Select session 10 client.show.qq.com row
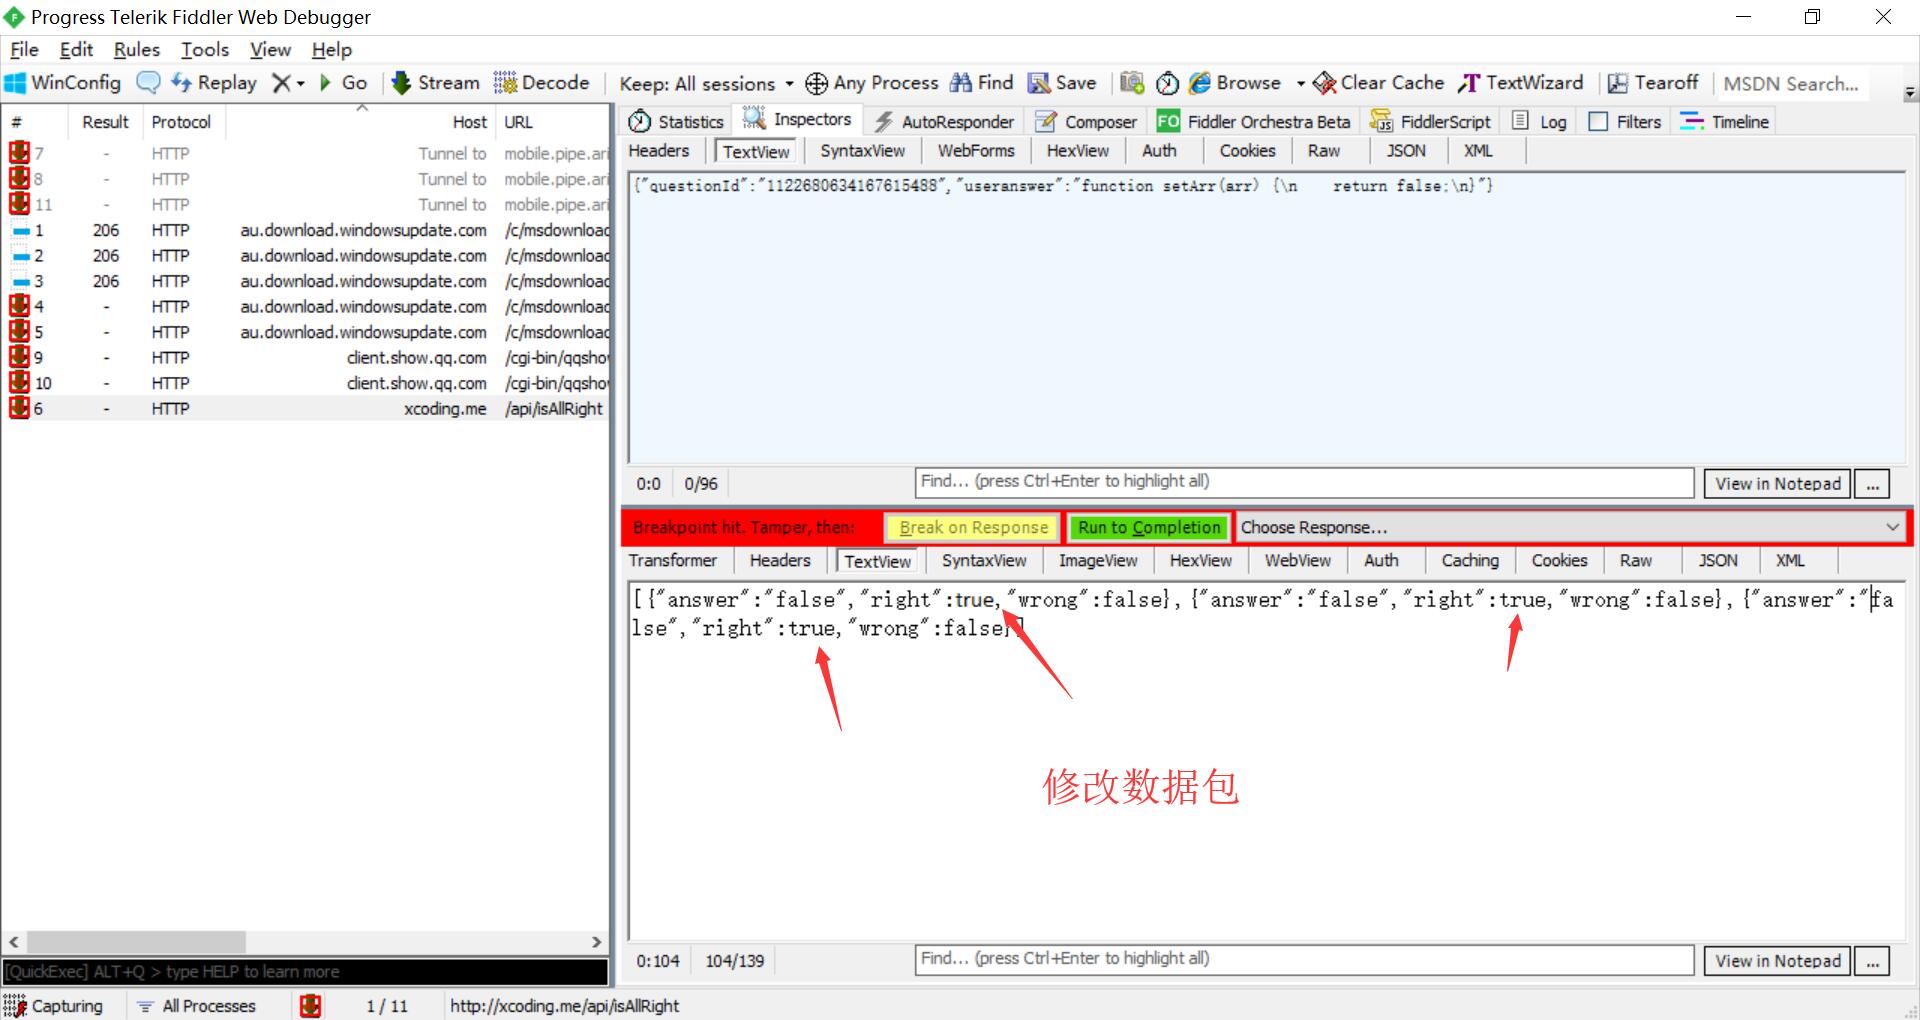 coord(306,383)
